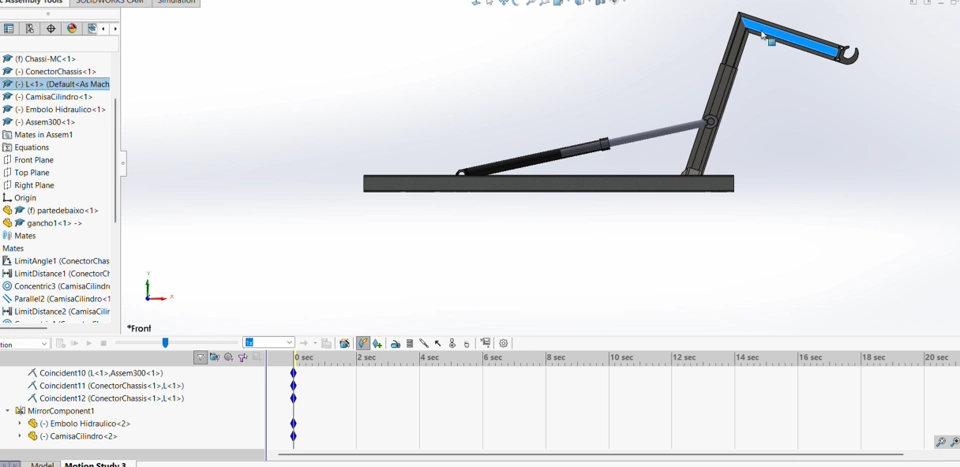This screenshot has height=467, width=960.
Task: Collapse the MirrorComponent1 node
Action: 8,411
